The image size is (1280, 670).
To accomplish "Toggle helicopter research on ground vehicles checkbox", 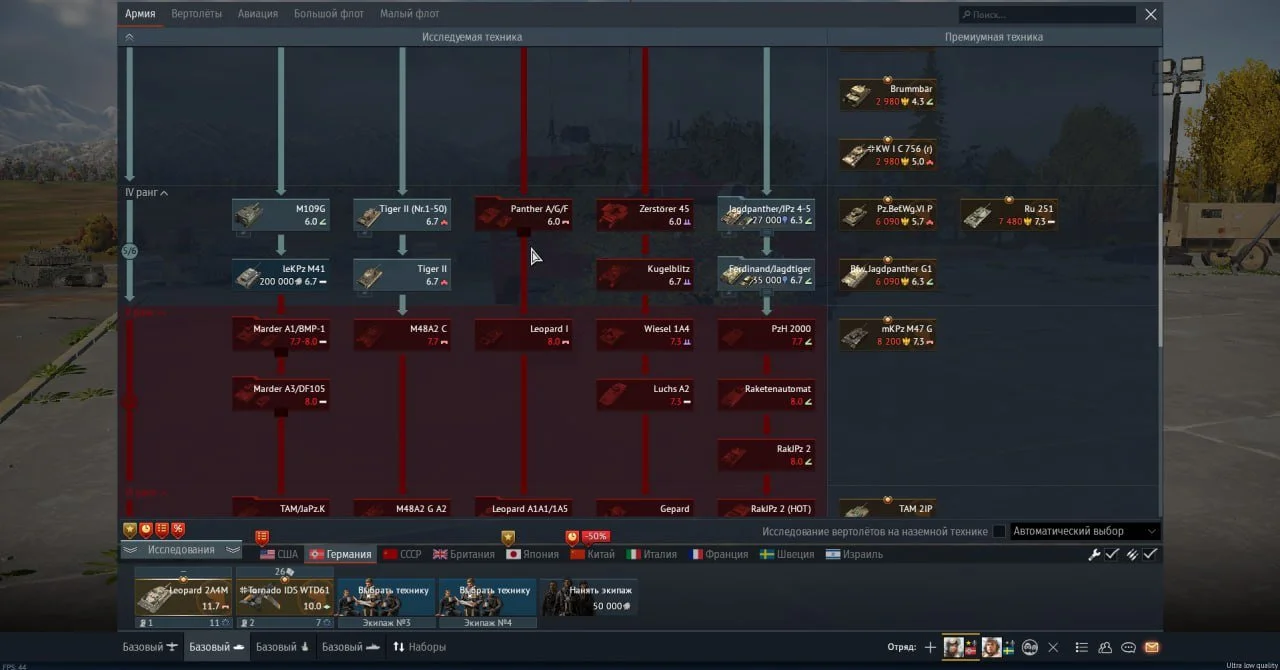I will [x=999, y=531].
